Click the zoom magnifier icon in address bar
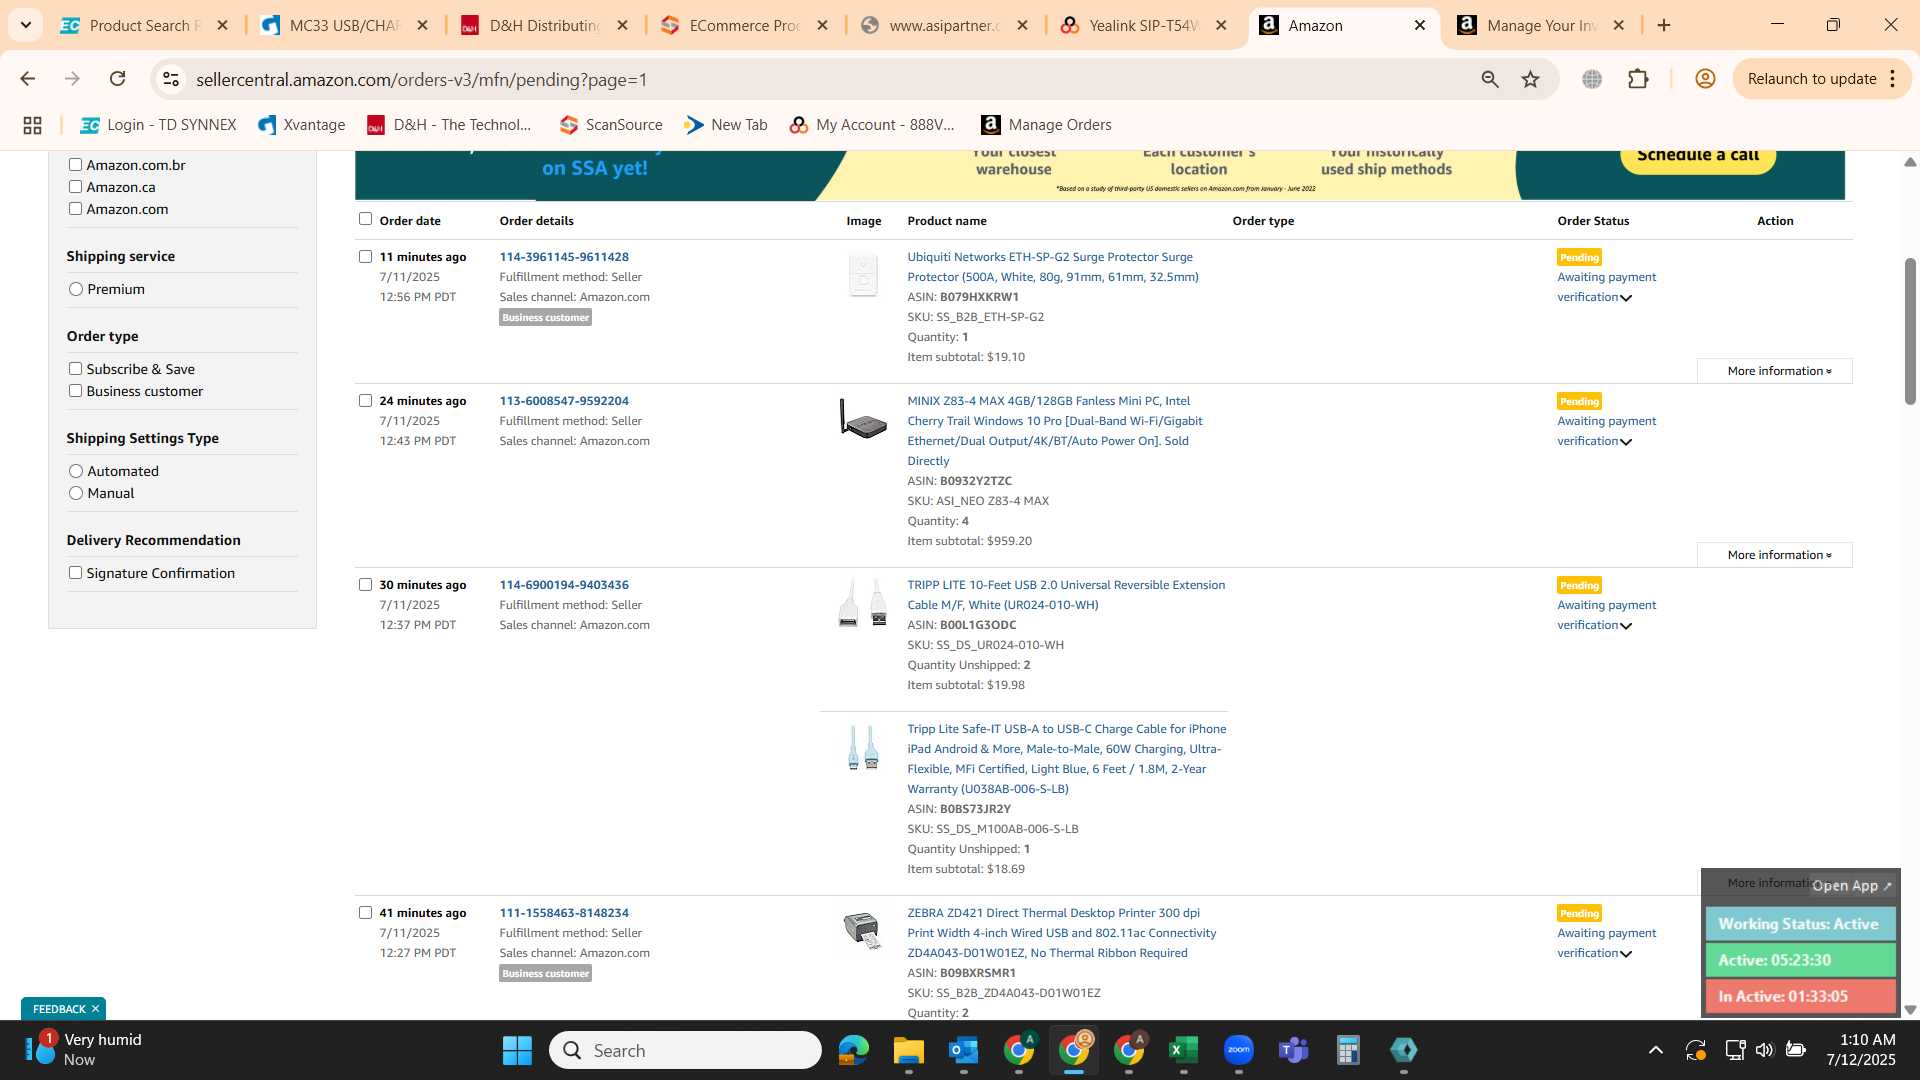 coord(1490,79)
